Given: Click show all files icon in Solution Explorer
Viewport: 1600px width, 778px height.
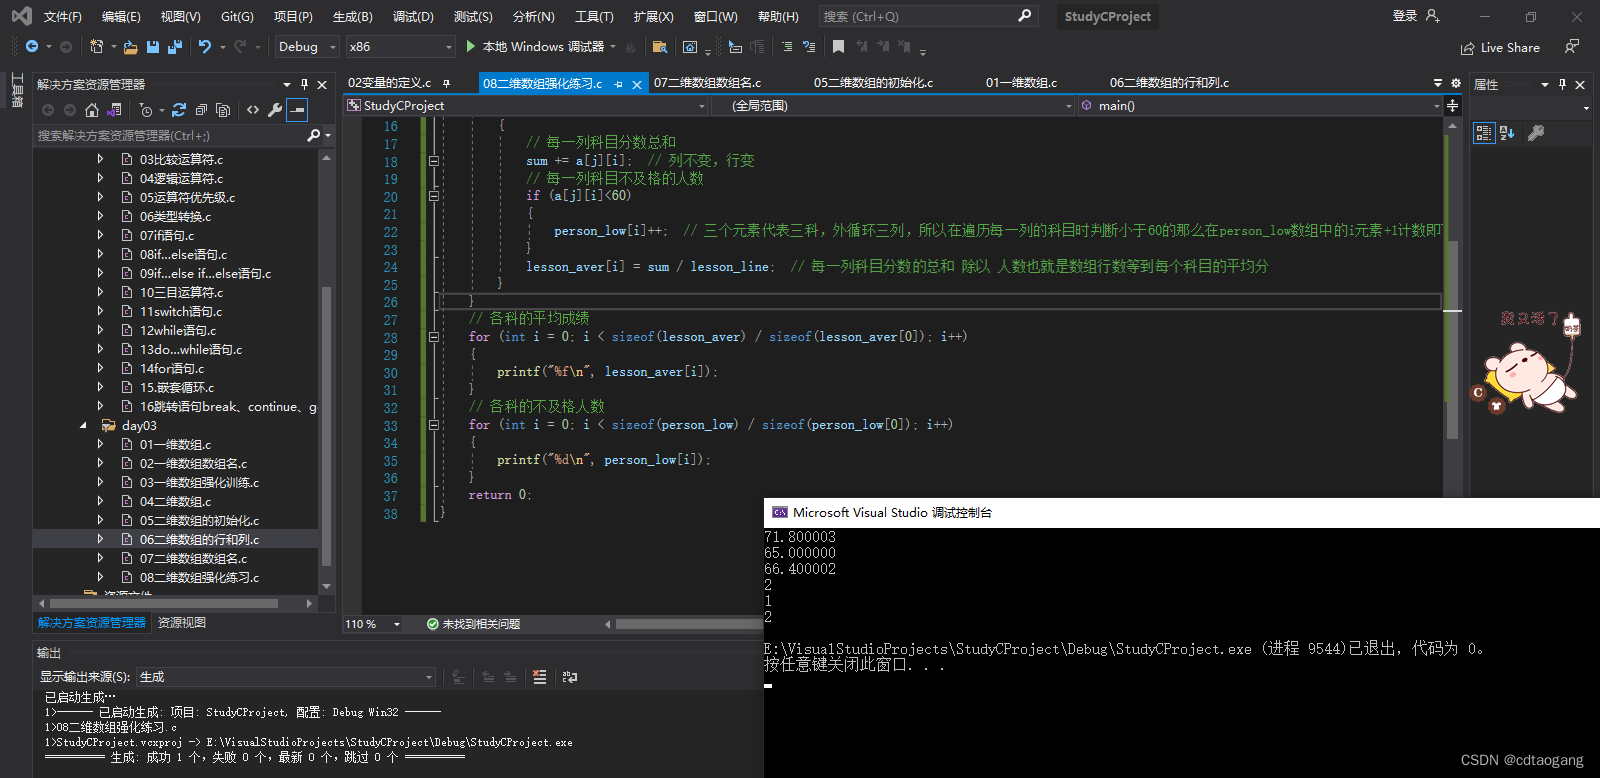Looking at the screenshot, I should [223, 110].
